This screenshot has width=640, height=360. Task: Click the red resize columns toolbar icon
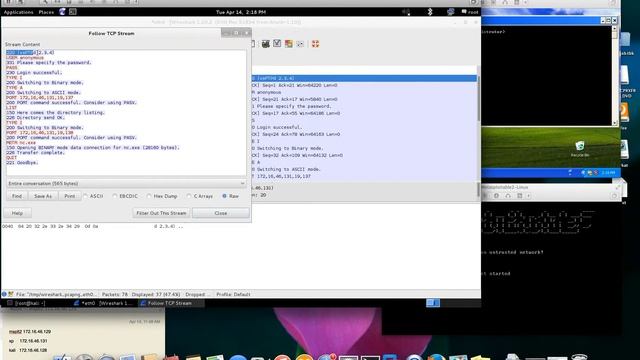(315, 44)
